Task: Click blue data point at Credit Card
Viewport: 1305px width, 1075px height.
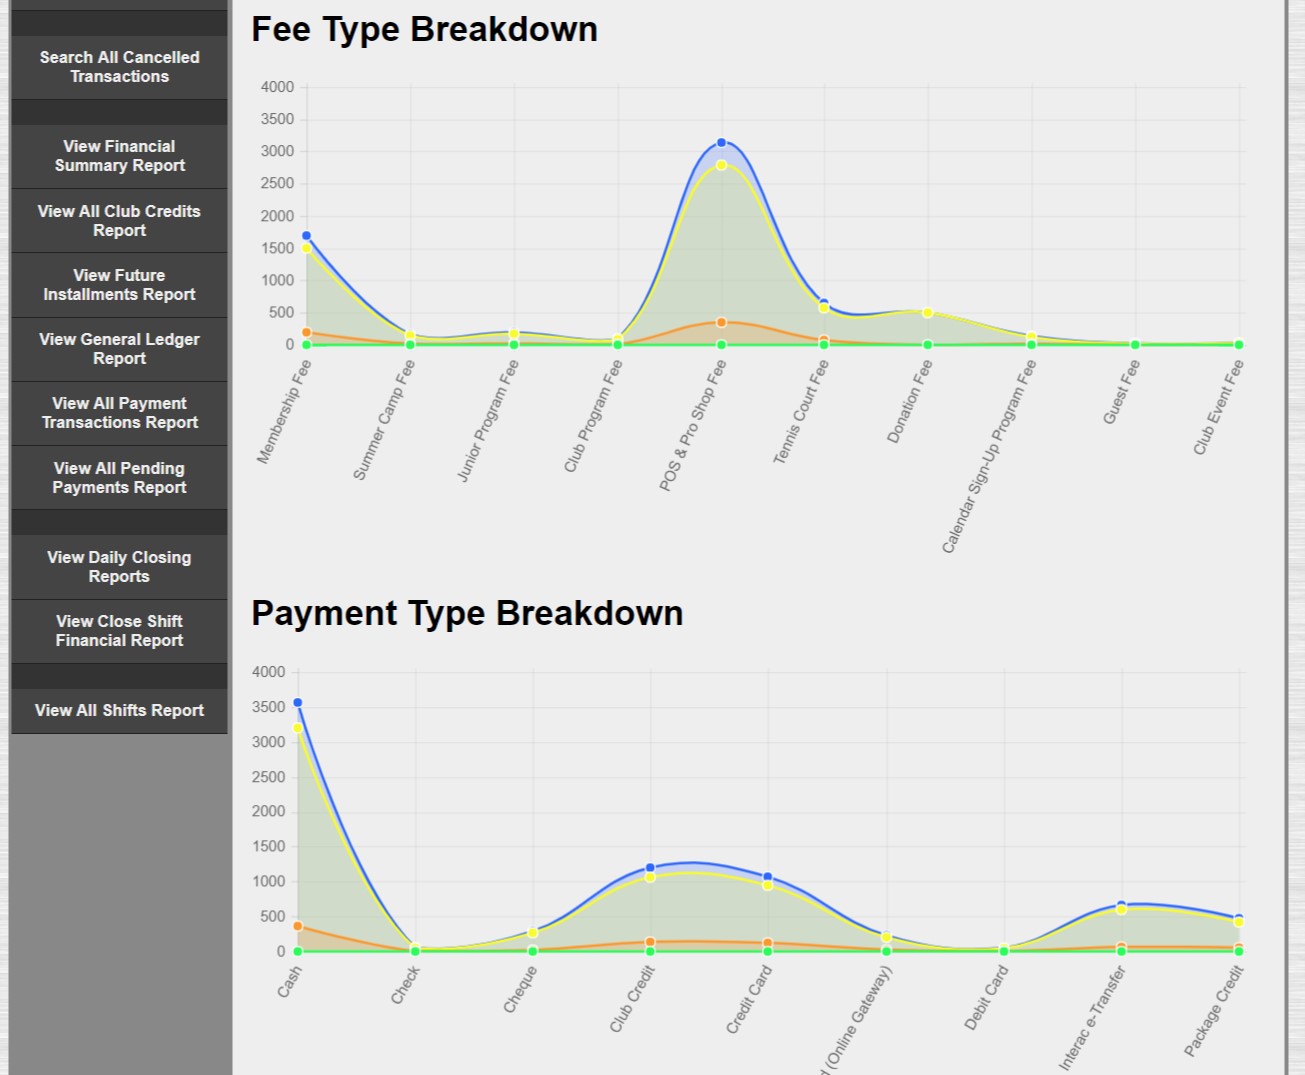Action: pos(768,877)
